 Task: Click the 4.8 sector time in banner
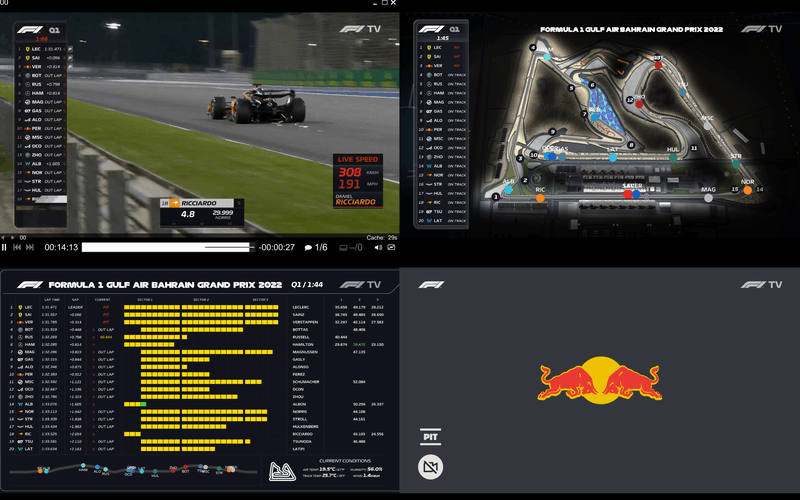point(188,214)
